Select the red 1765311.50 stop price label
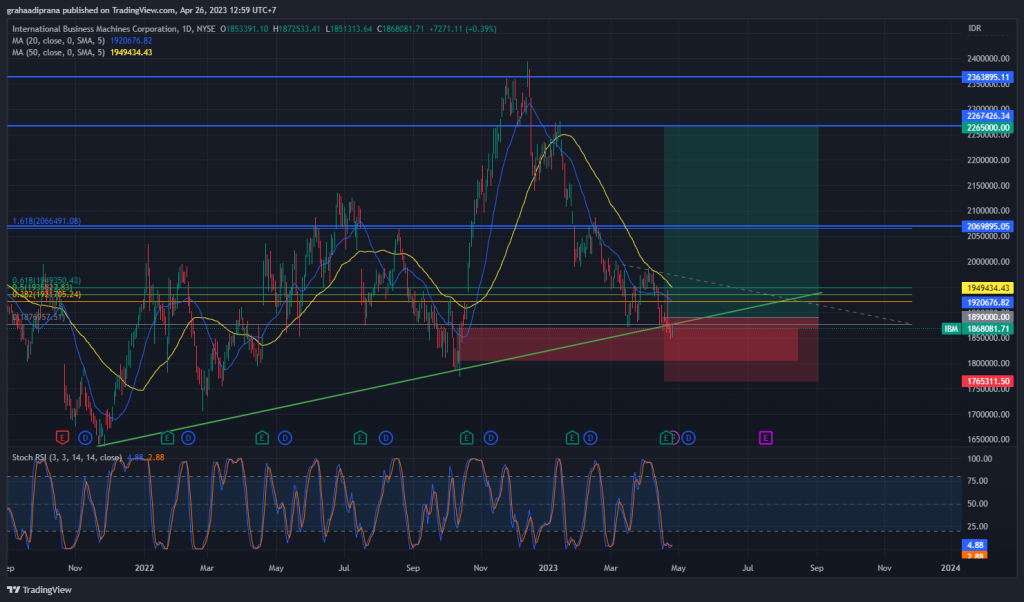1024x602 pixels. pyautogui.click(x=987, y=381)
